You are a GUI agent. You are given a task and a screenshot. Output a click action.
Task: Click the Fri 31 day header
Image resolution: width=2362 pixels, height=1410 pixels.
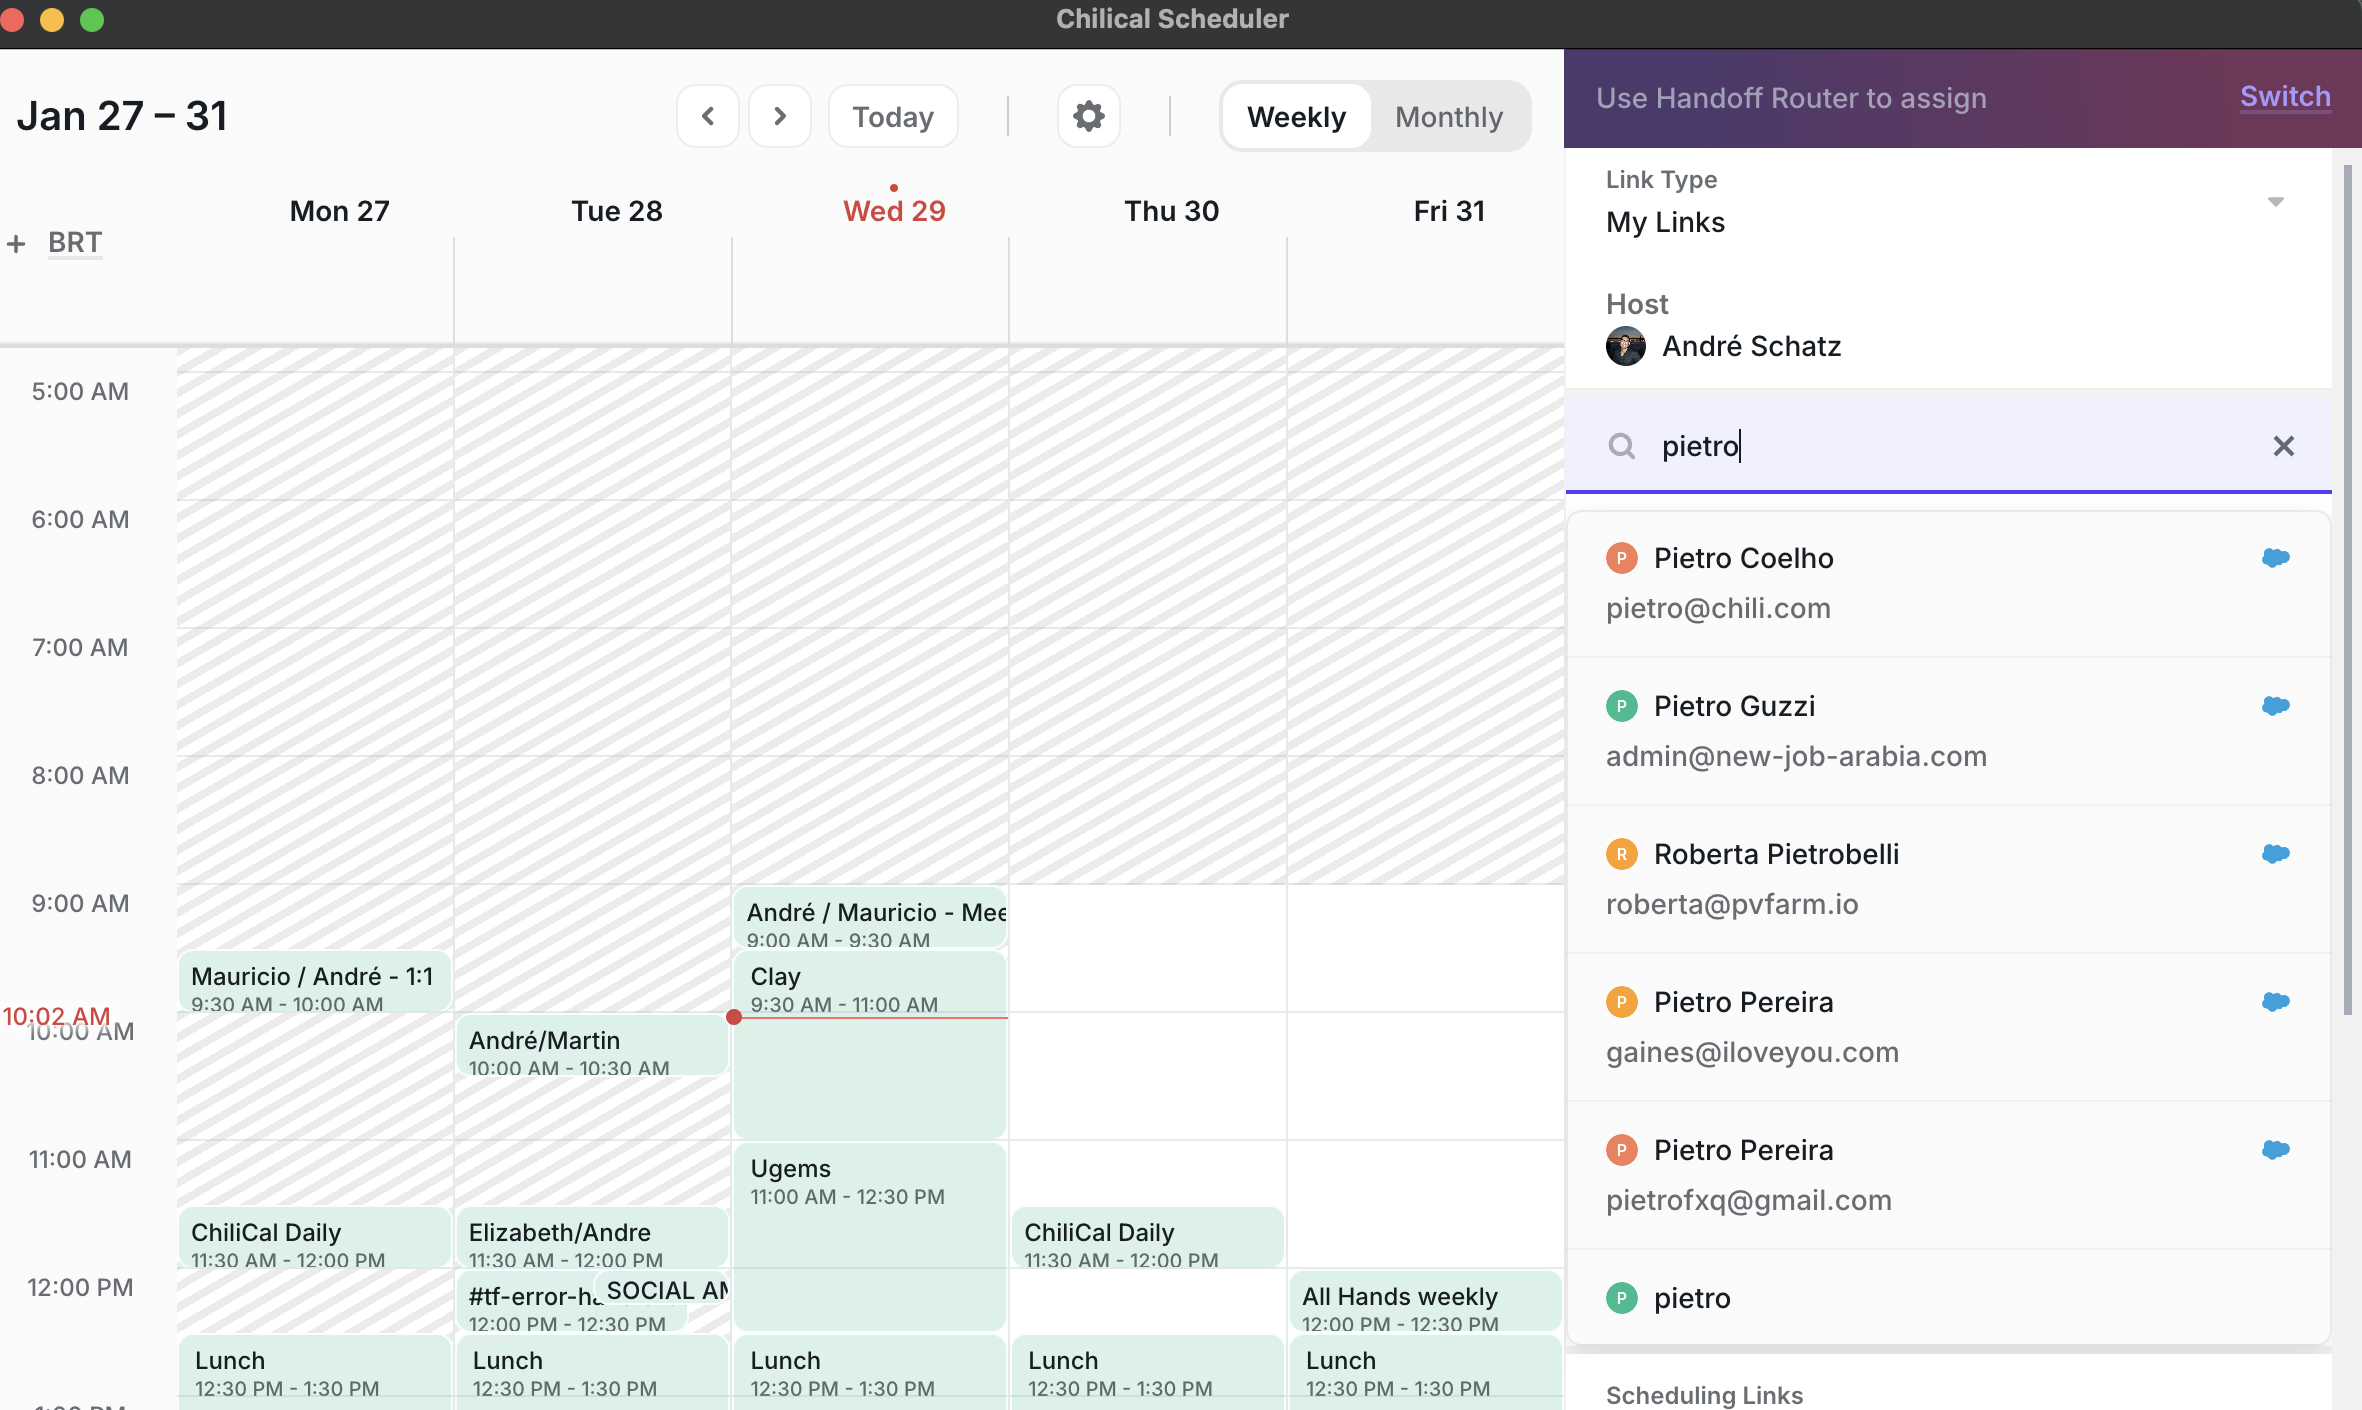pyautogui.click(x=1449, y=211)
